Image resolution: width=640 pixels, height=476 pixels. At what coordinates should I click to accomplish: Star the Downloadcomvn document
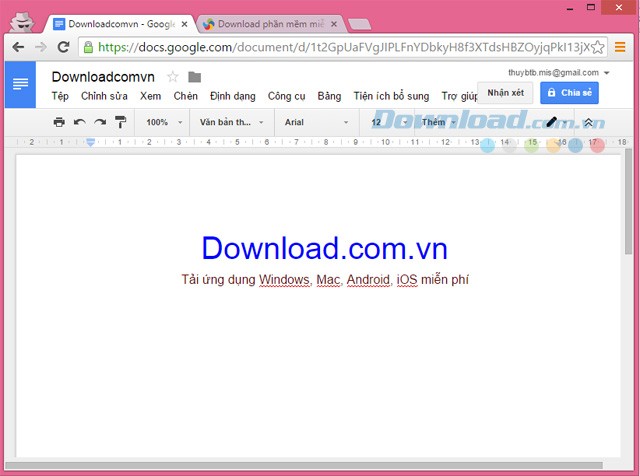click(173, 77)
